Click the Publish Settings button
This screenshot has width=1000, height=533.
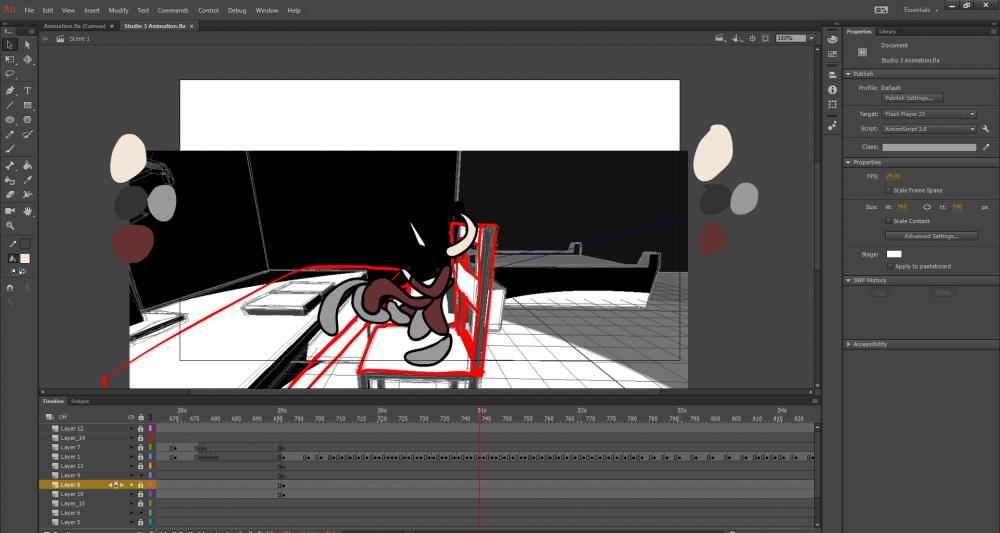click(913, 98)
